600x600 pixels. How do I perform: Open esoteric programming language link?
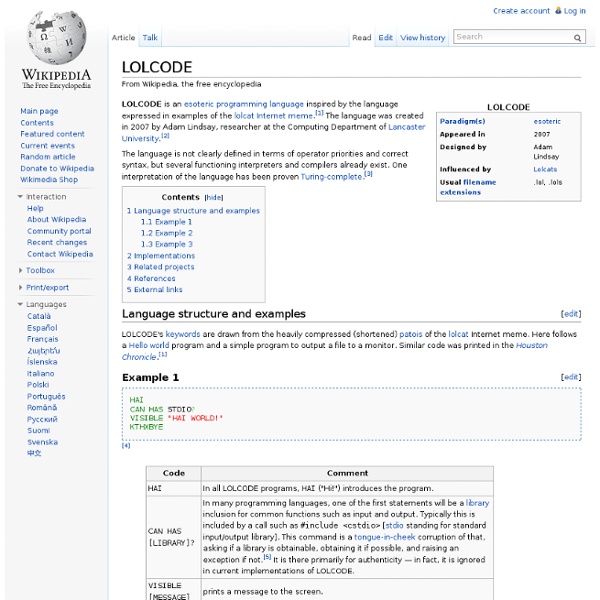244,104
